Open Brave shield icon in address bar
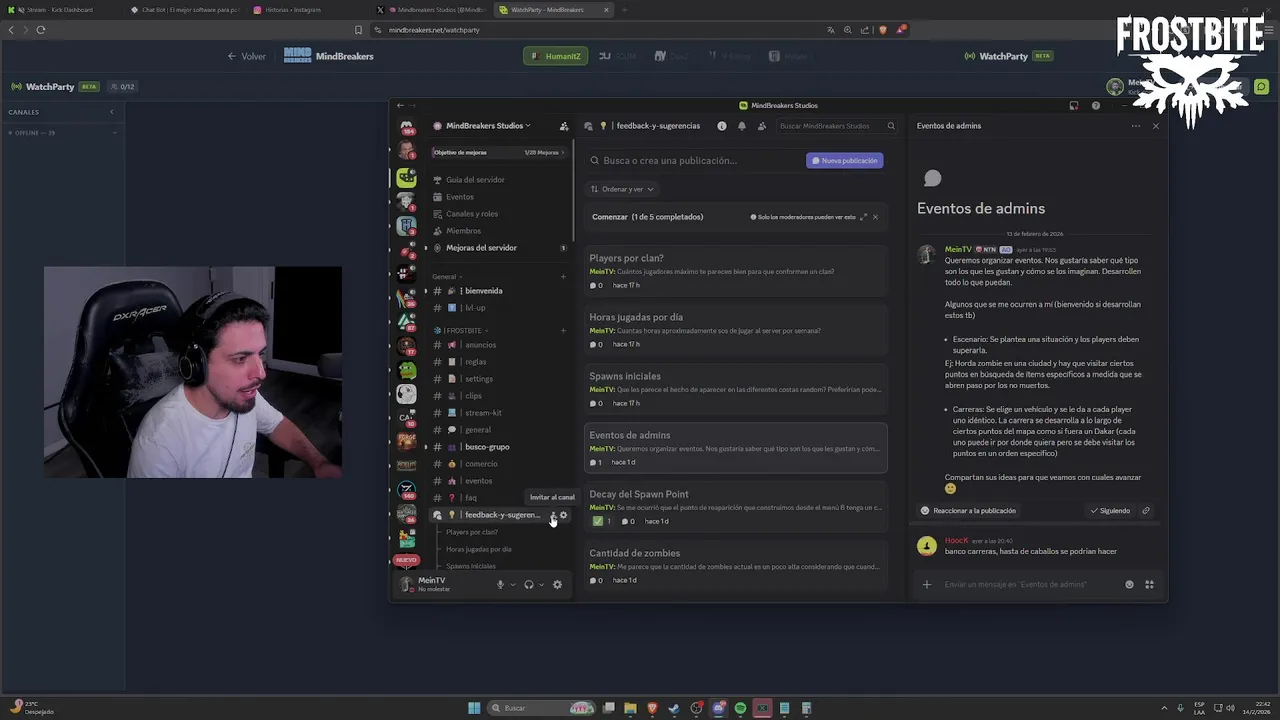 coord(882,30)
